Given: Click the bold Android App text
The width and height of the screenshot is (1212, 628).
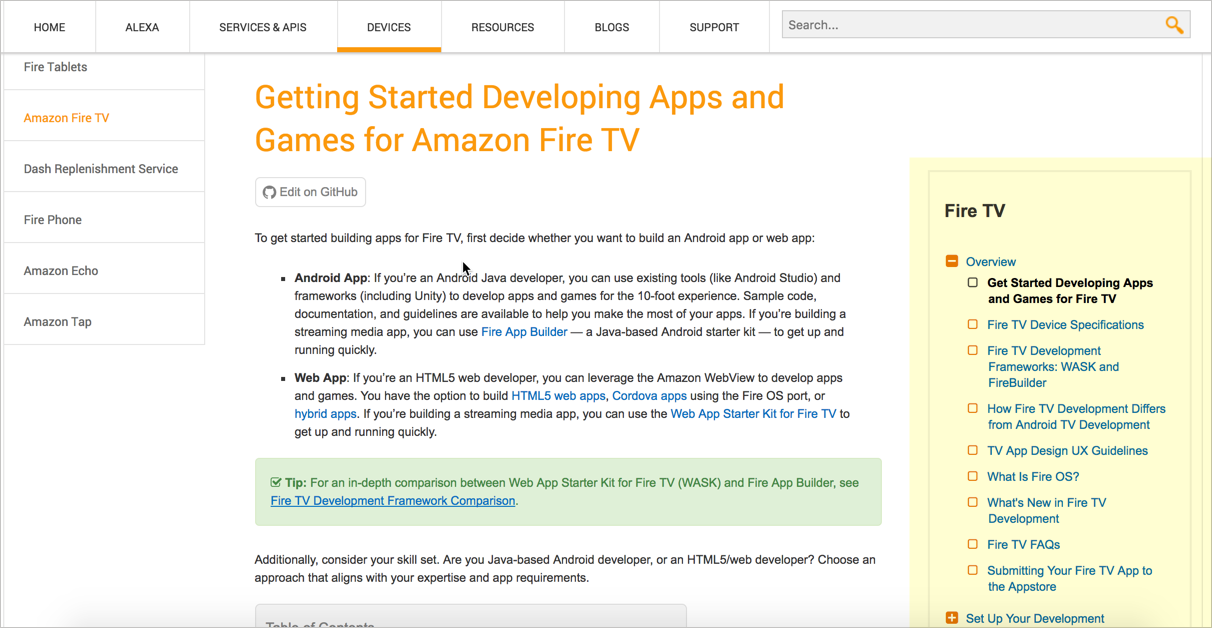Looking at the screenshot, I should [331, 278].
